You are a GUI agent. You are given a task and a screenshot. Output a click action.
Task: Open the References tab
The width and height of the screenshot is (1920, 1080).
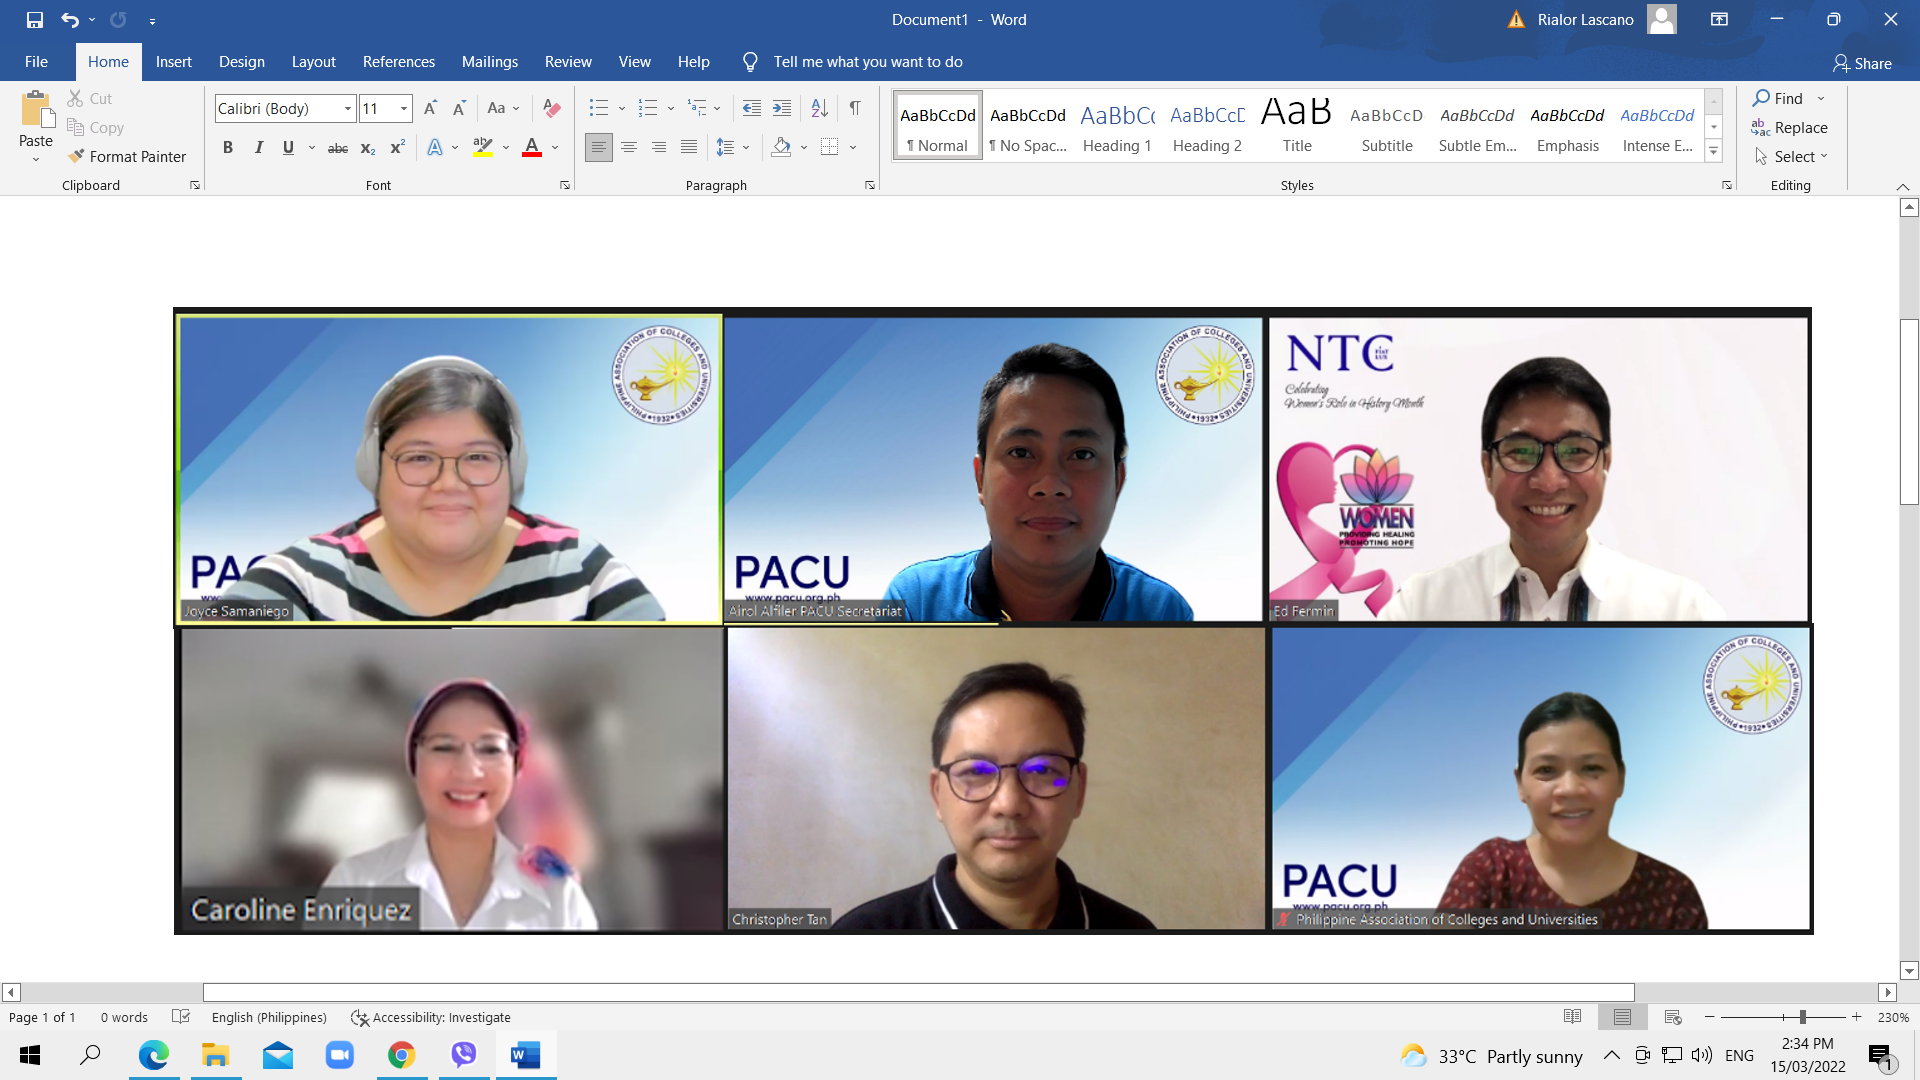[398, 62]
